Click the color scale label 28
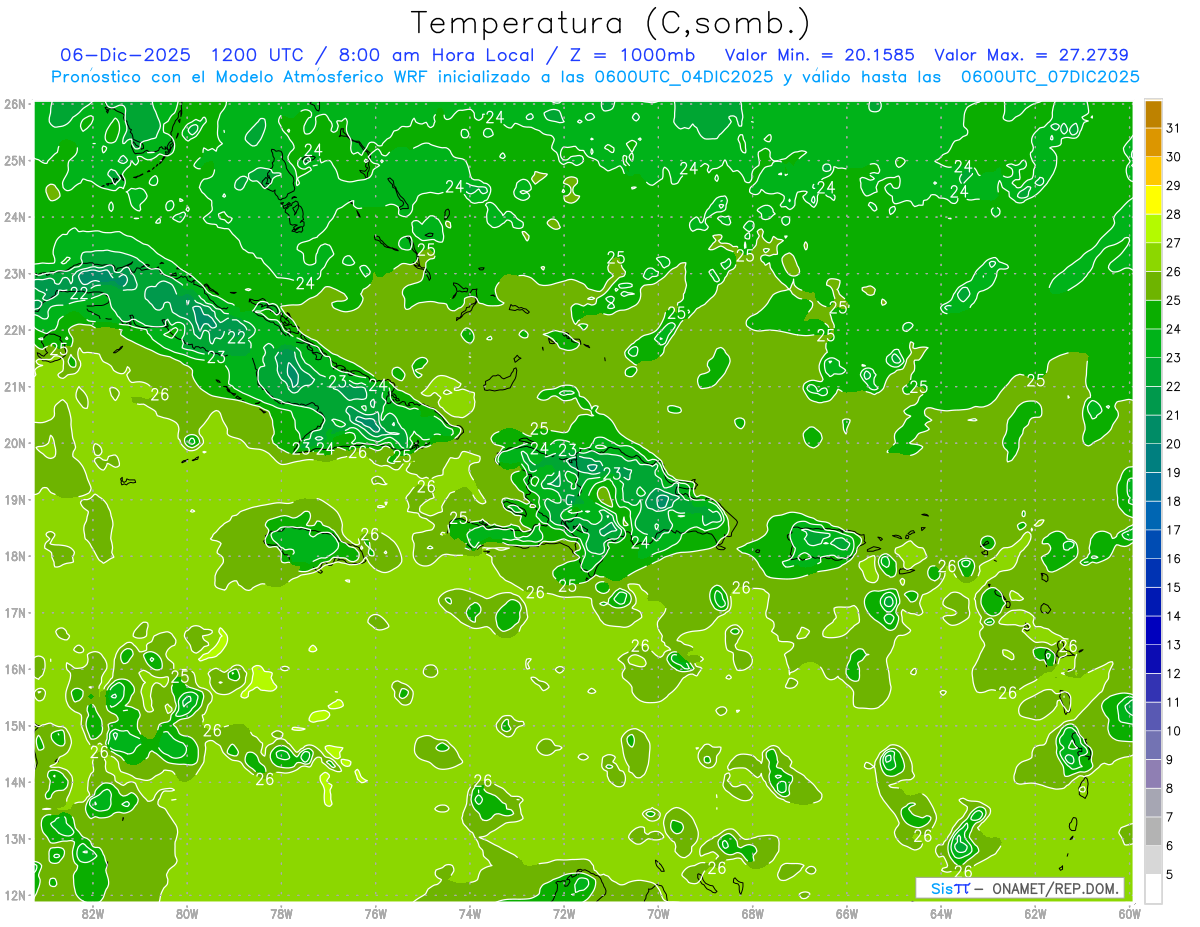Viewport: 1200px width, 927px height. 1174,214
